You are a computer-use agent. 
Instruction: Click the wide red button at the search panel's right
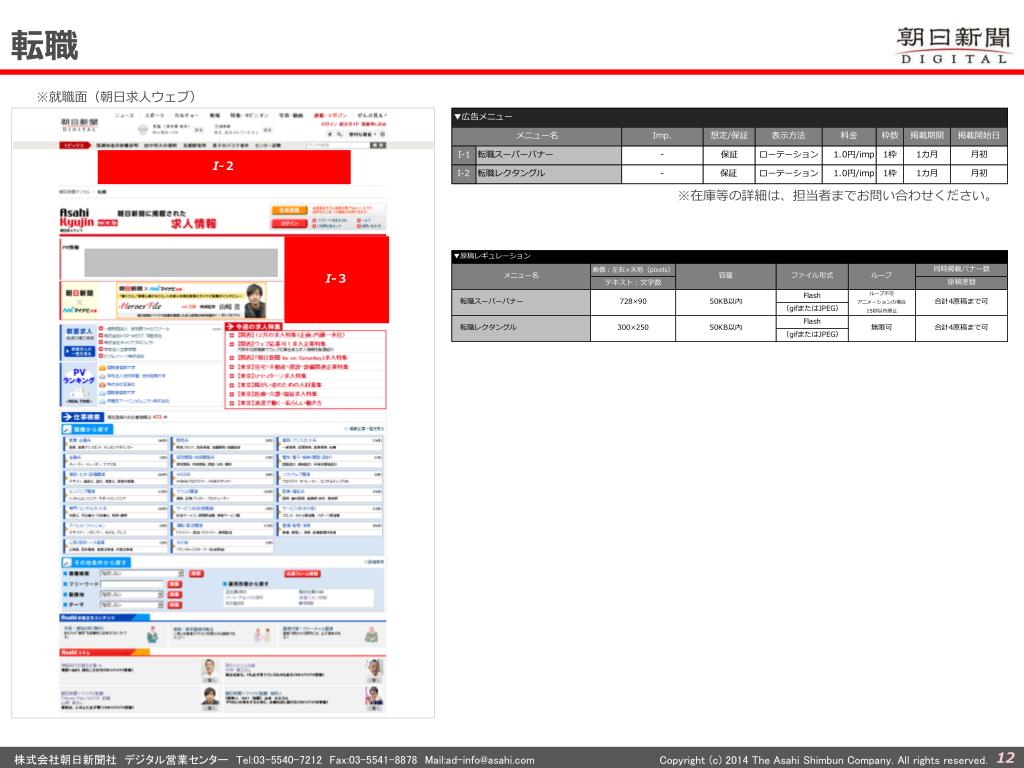302,573
